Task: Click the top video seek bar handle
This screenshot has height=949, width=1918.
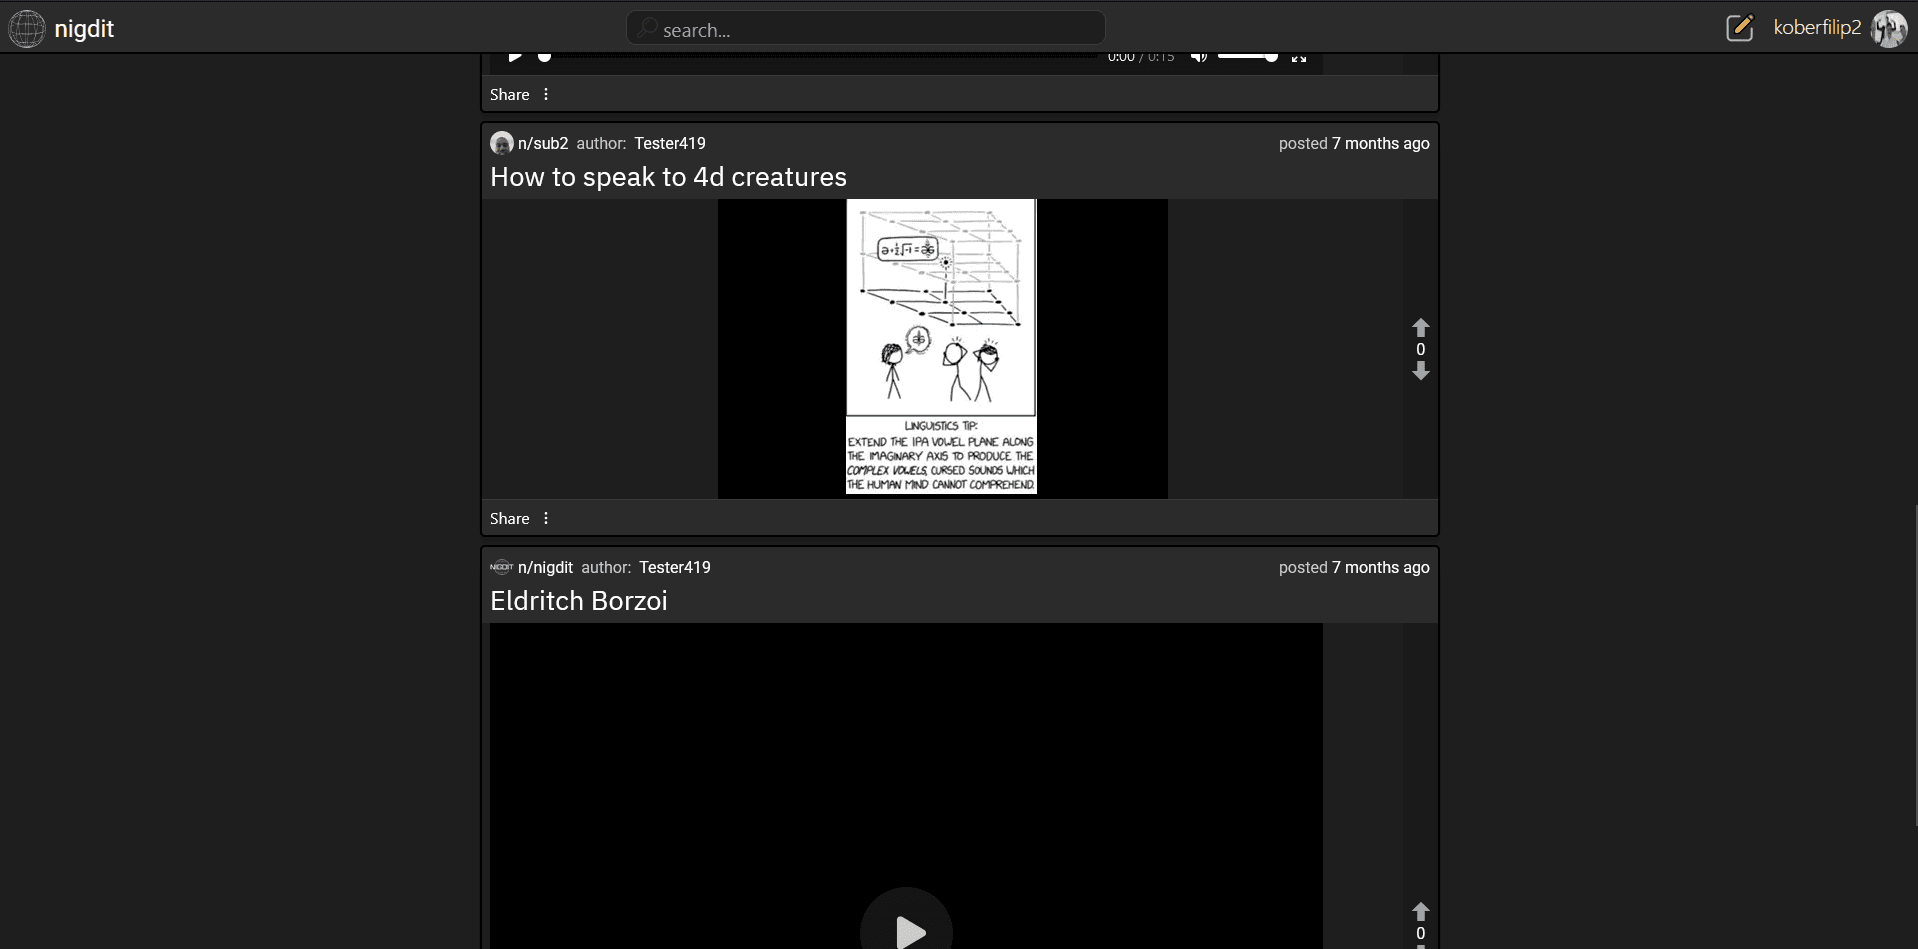Action: tap(544, 57)
